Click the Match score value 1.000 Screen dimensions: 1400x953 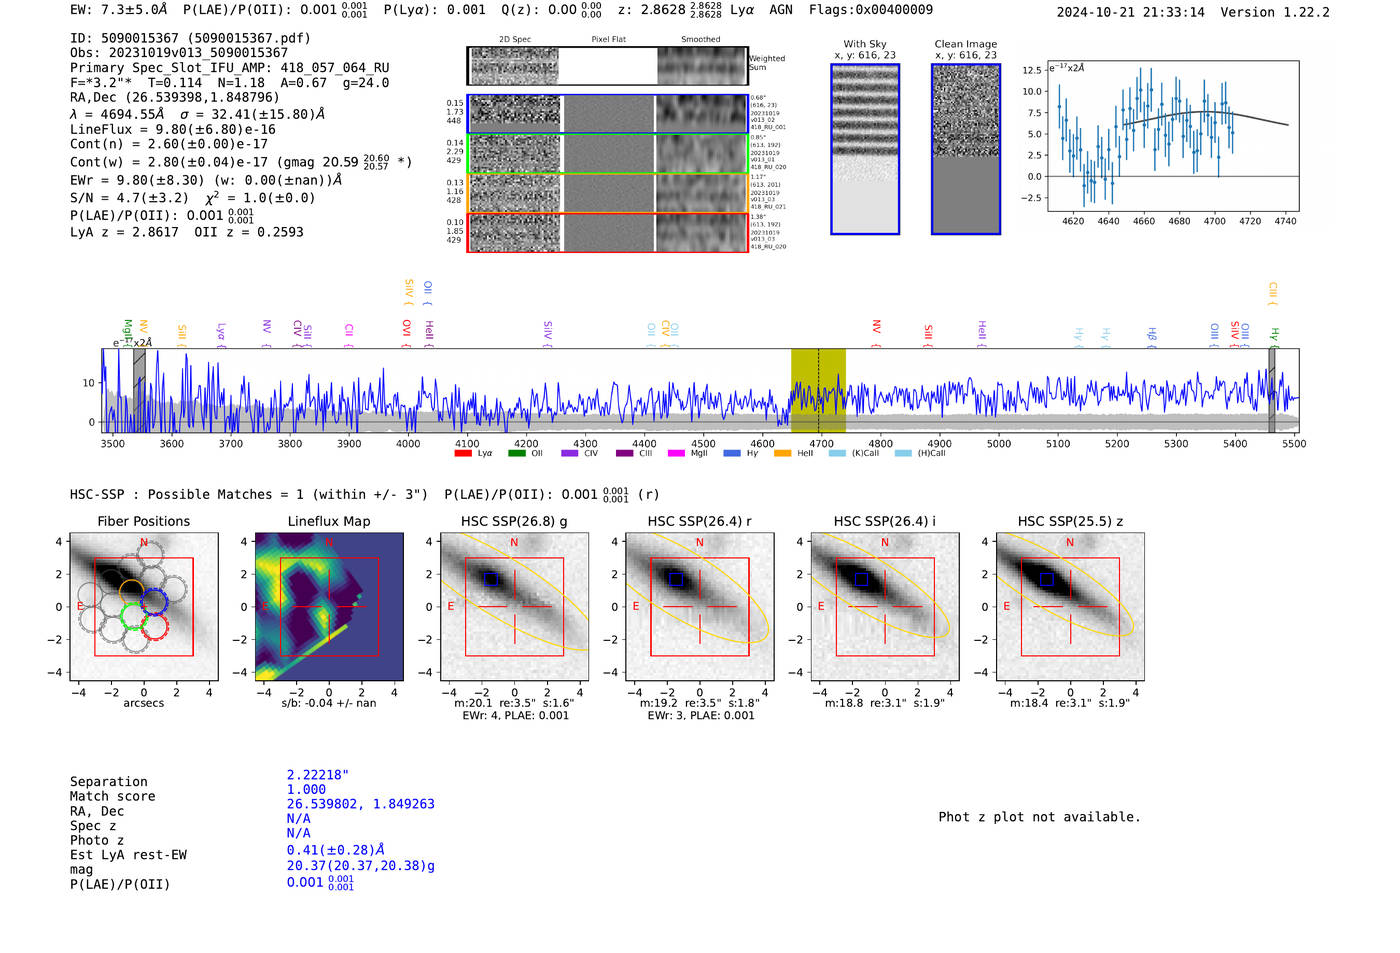point(306,789)
